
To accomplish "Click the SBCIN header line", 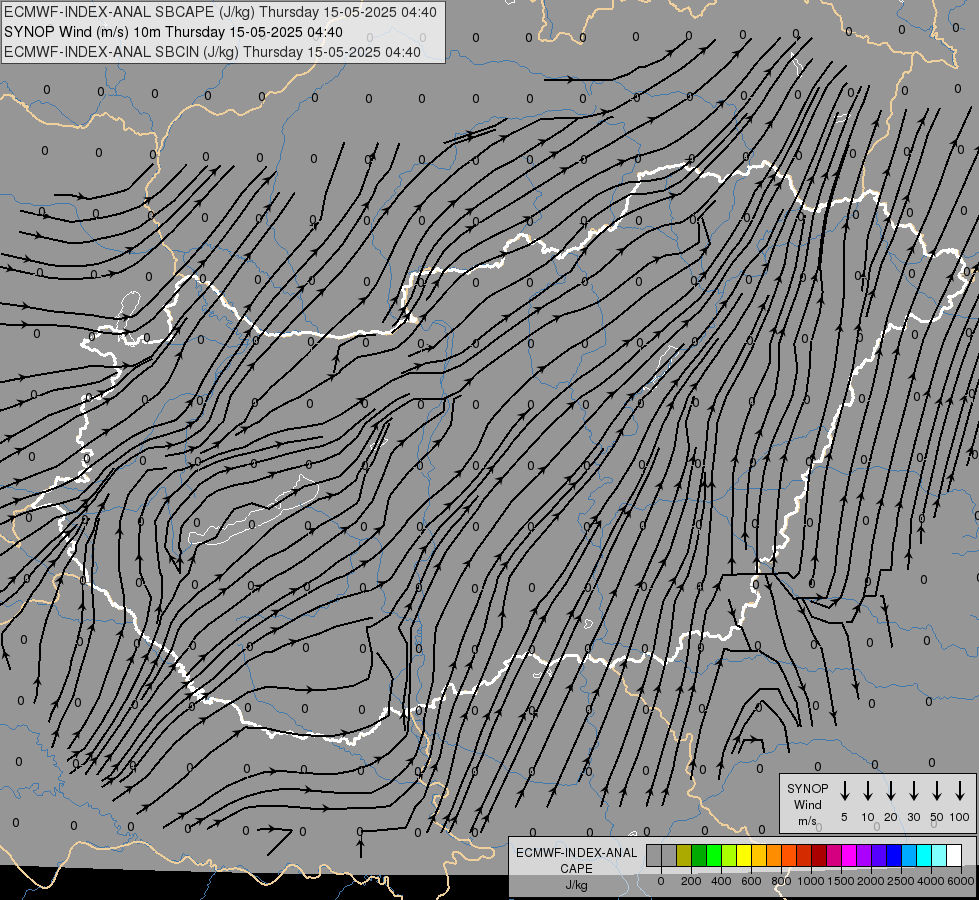I will [212, 52].
